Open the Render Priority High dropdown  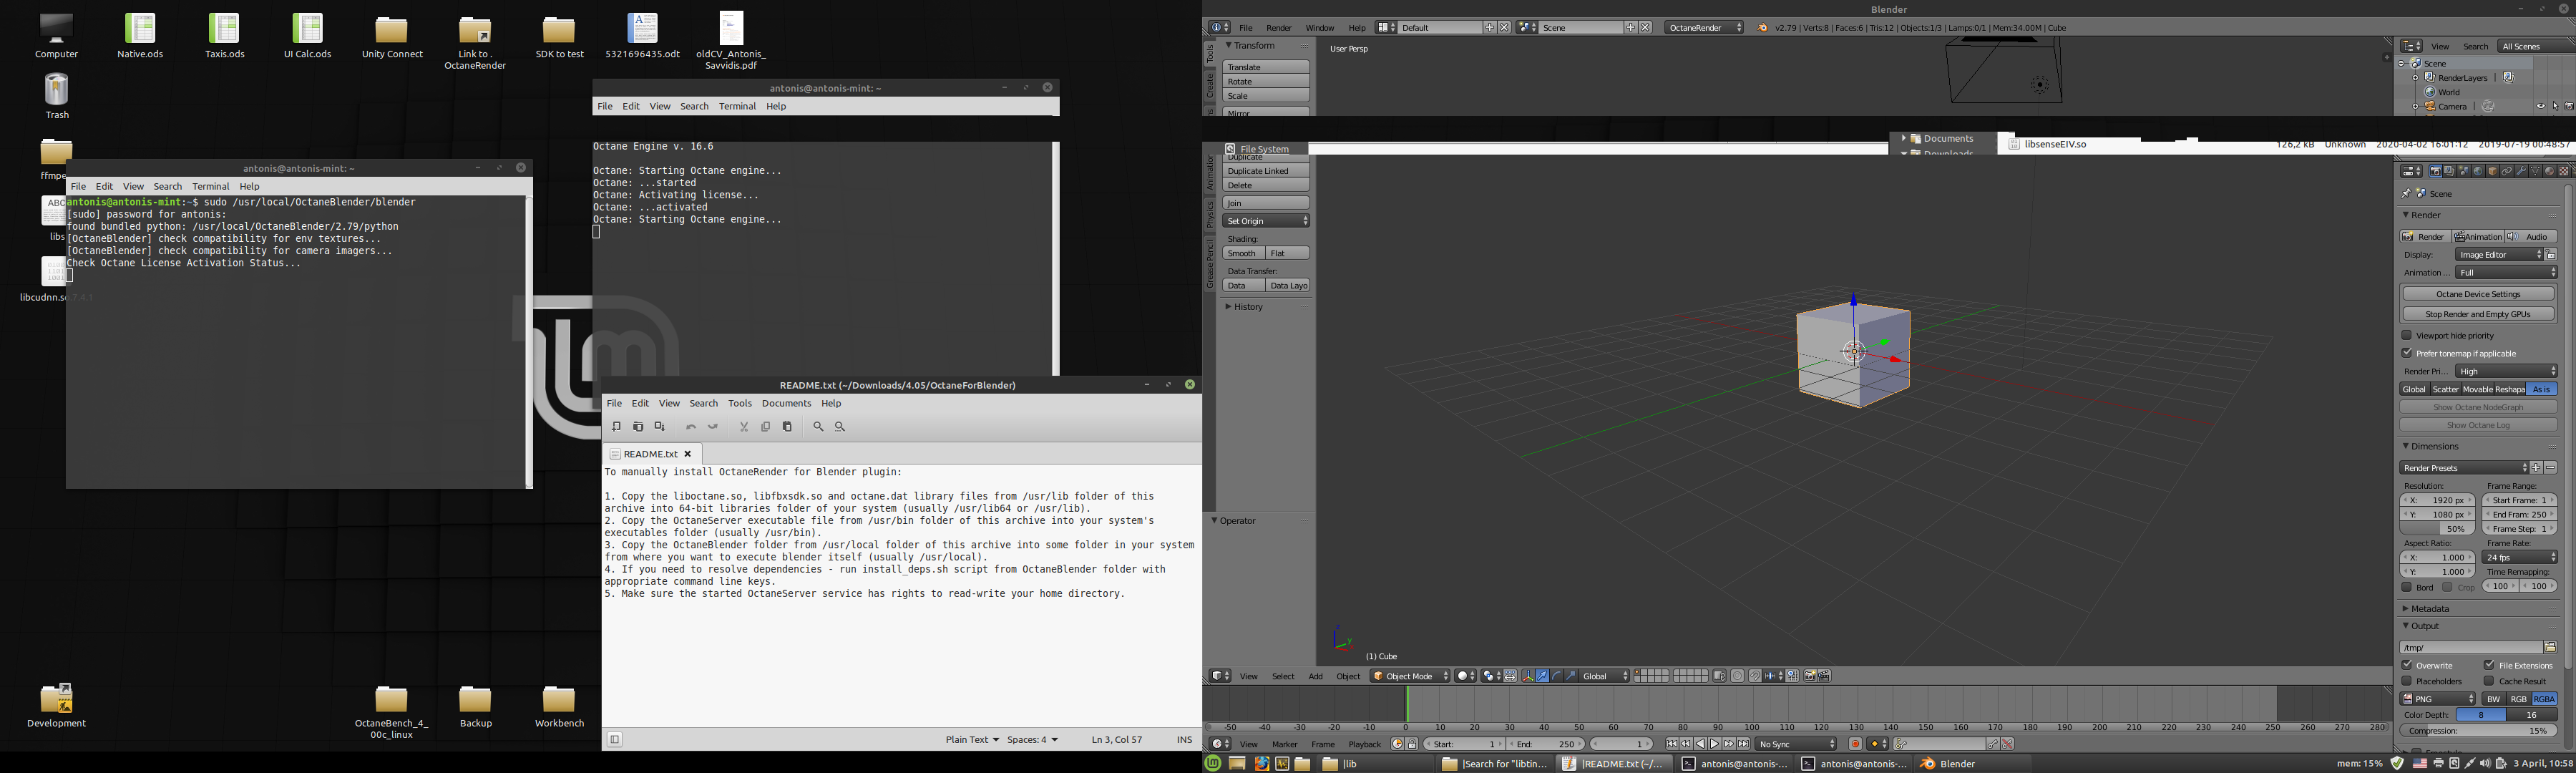click(2507, 371)
